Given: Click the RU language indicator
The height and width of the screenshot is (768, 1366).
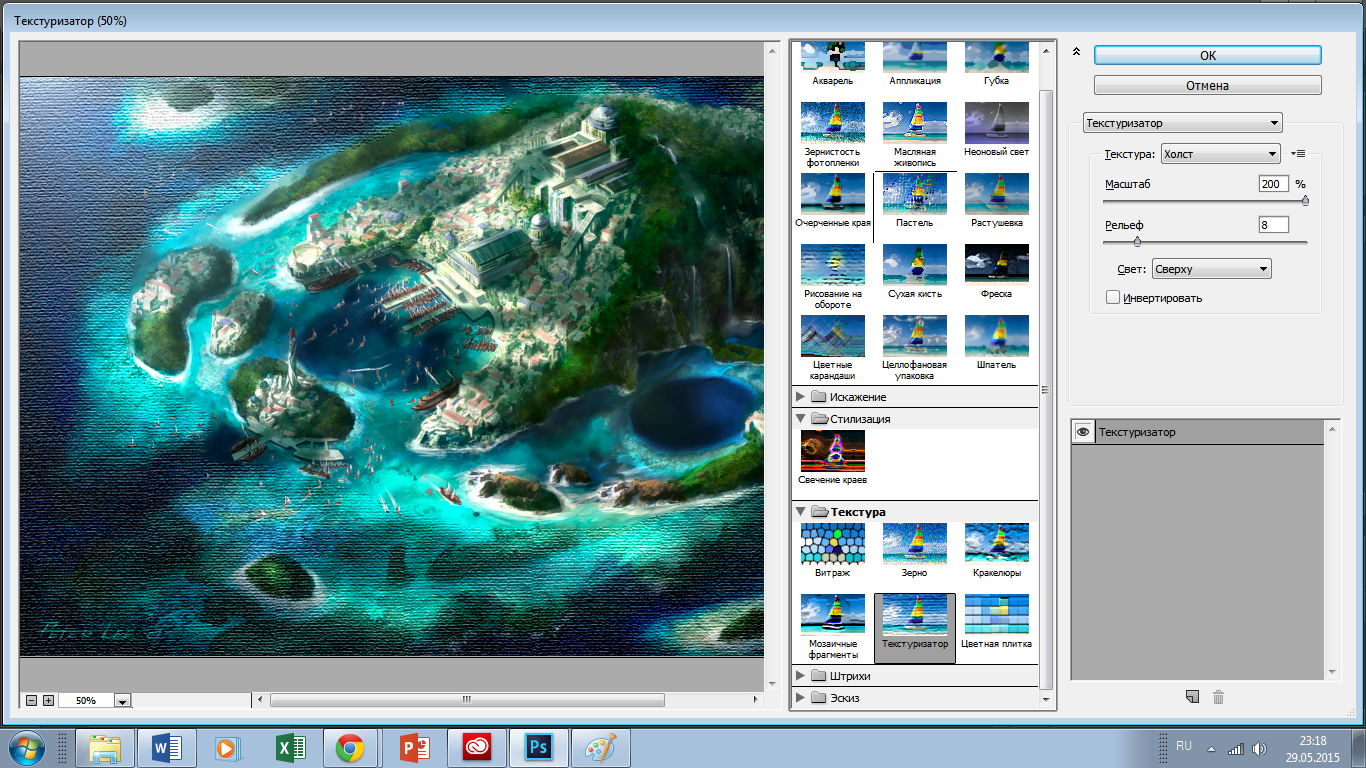Looking at the screenshot, I should 1184,746.
